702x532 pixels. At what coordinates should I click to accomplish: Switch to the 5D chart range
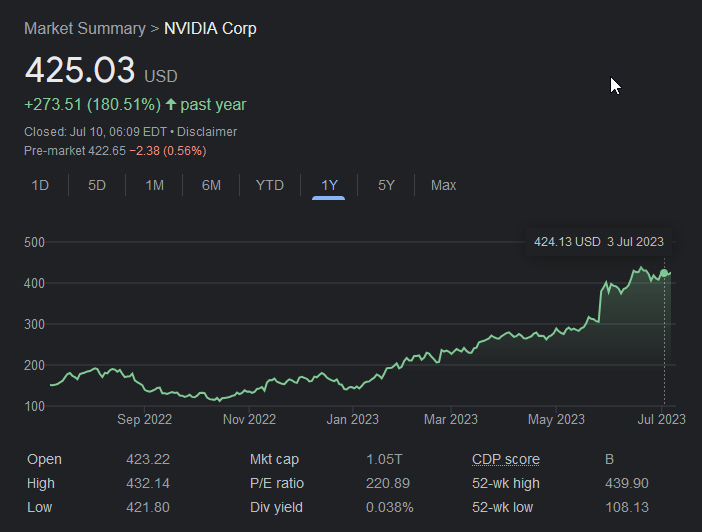tap(97, 185)
